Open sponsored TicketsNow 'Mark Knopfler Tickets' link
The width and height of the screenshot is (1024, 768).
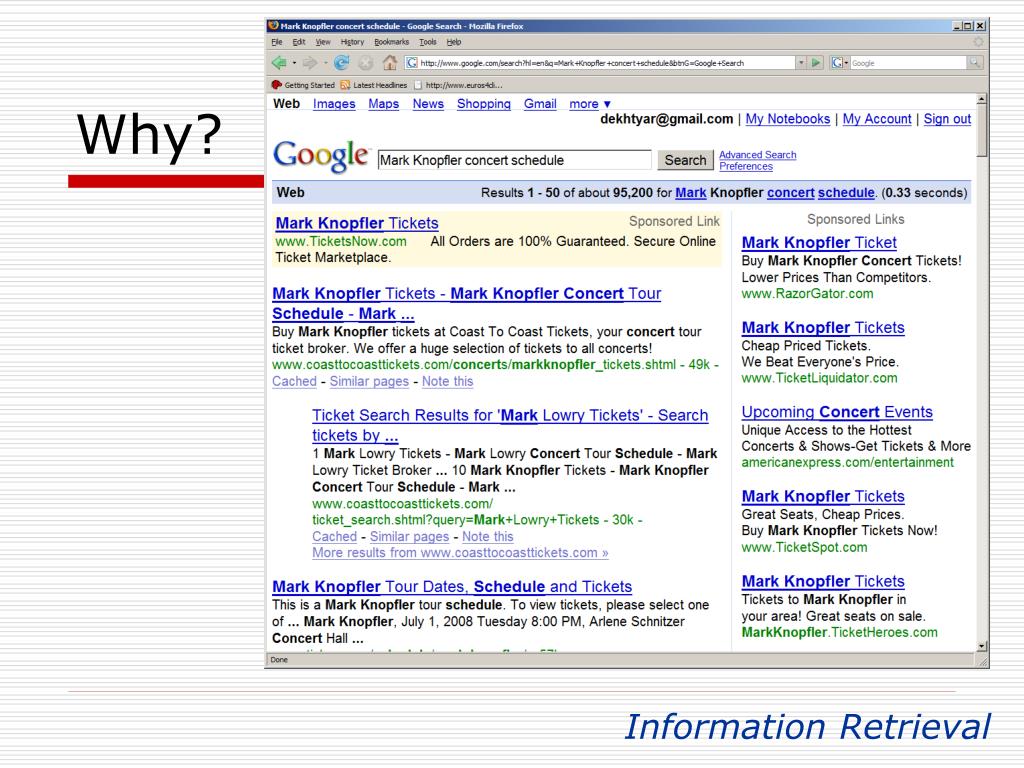click(x=357, y=223)
